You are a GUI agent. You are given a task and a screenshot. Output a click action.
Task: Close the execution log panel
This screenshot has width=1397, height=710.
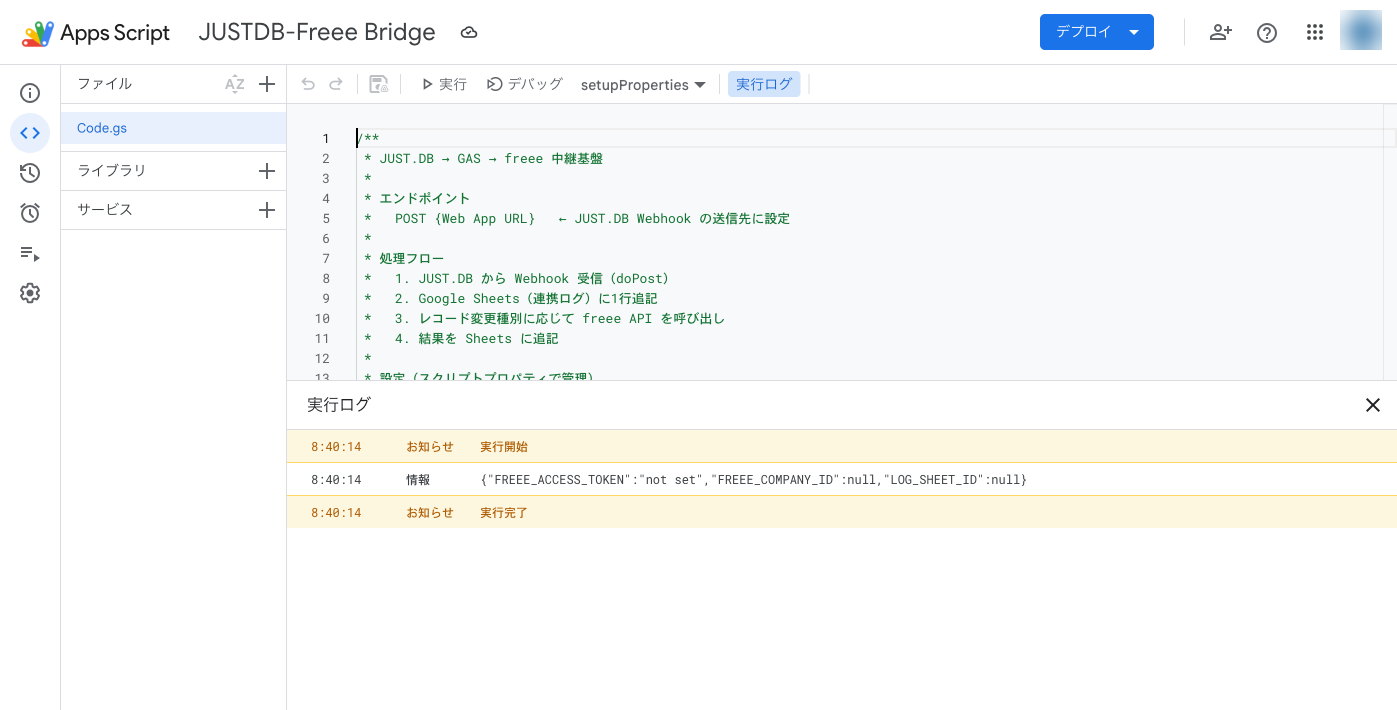click(x=1373, y=405)
